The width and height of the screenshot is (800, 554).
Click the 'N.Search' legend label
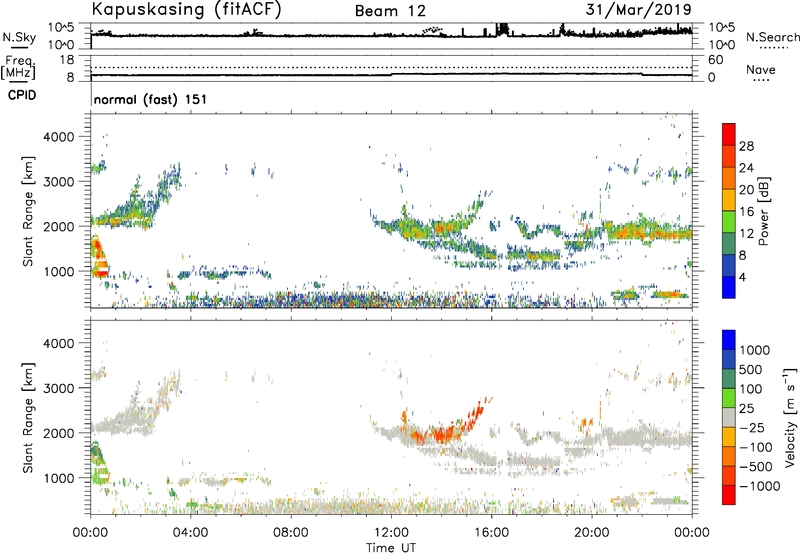(773, 37)
